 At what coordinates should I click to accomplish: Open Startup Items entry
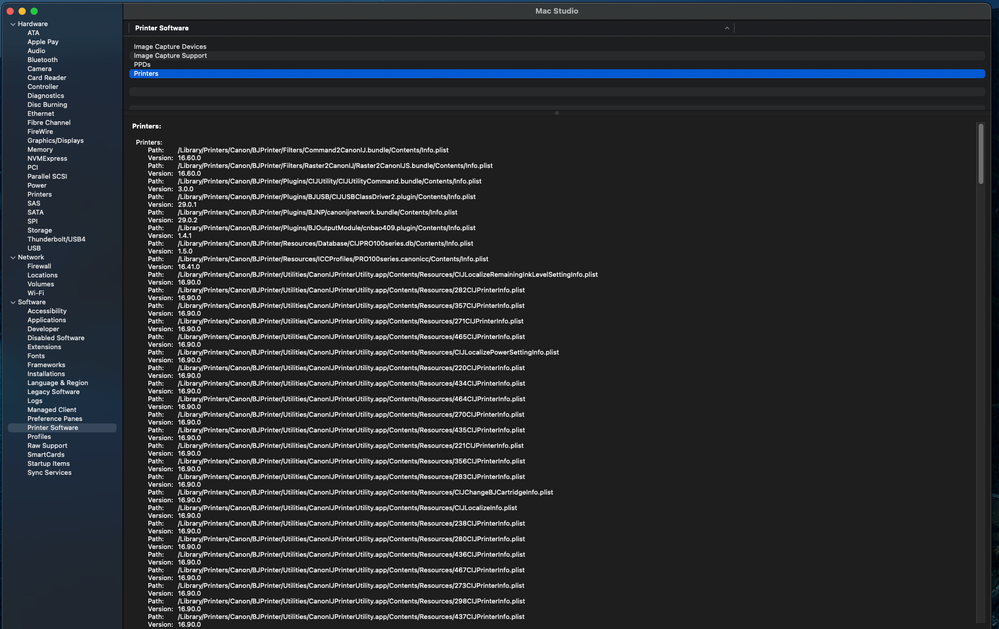point(48,463)
